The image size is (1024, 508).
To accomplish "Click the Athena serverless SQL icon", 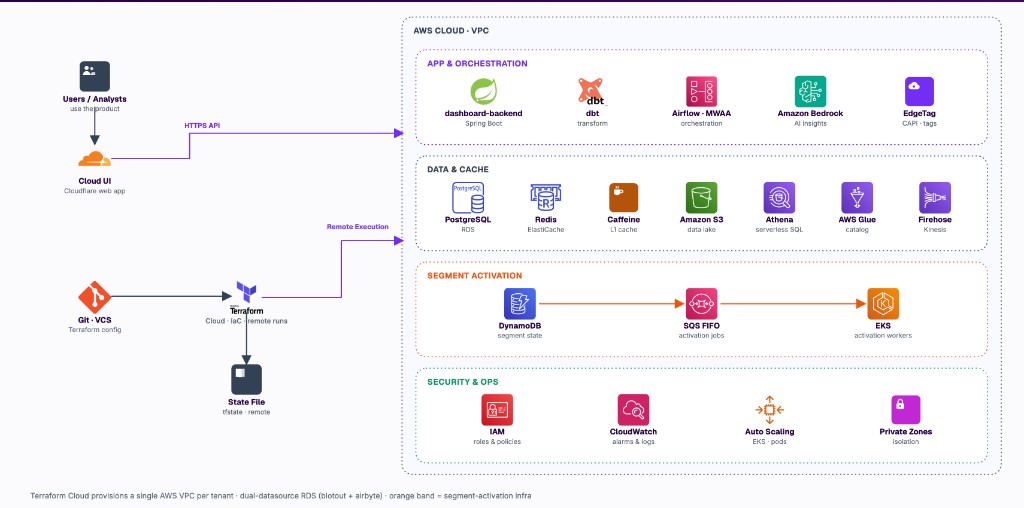I will tap(779, 198).
